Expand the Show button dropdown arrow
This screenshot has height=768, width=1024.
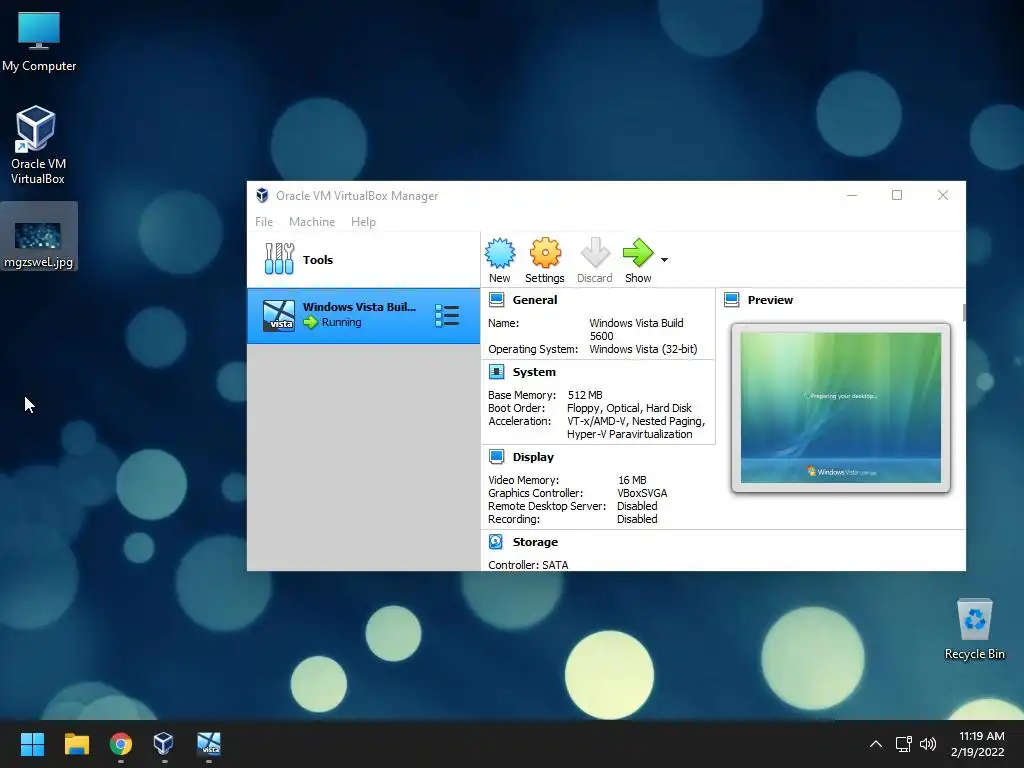pyautogui.click(x=664, y=260)
